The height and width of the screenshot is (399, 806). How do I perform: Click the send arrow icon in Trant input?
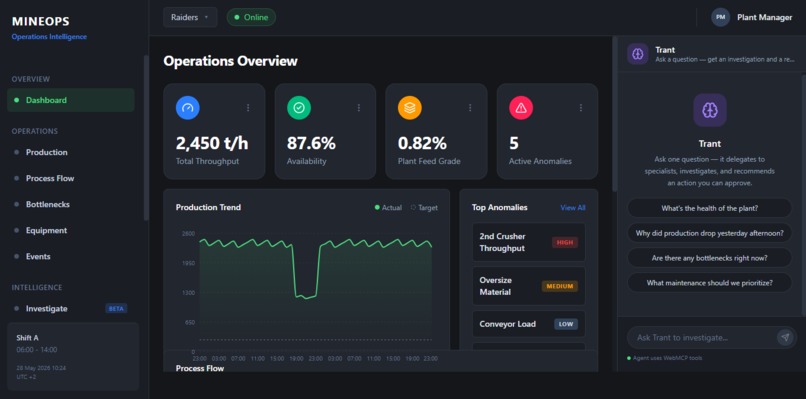785,337
